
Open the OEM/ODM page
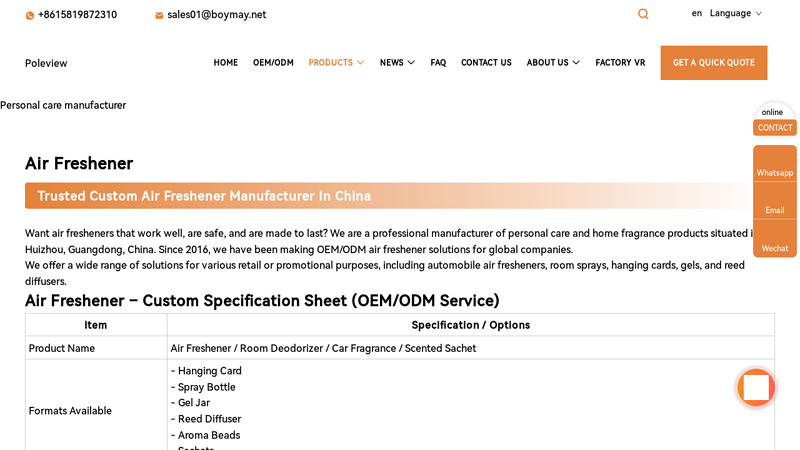click(273, 62)
